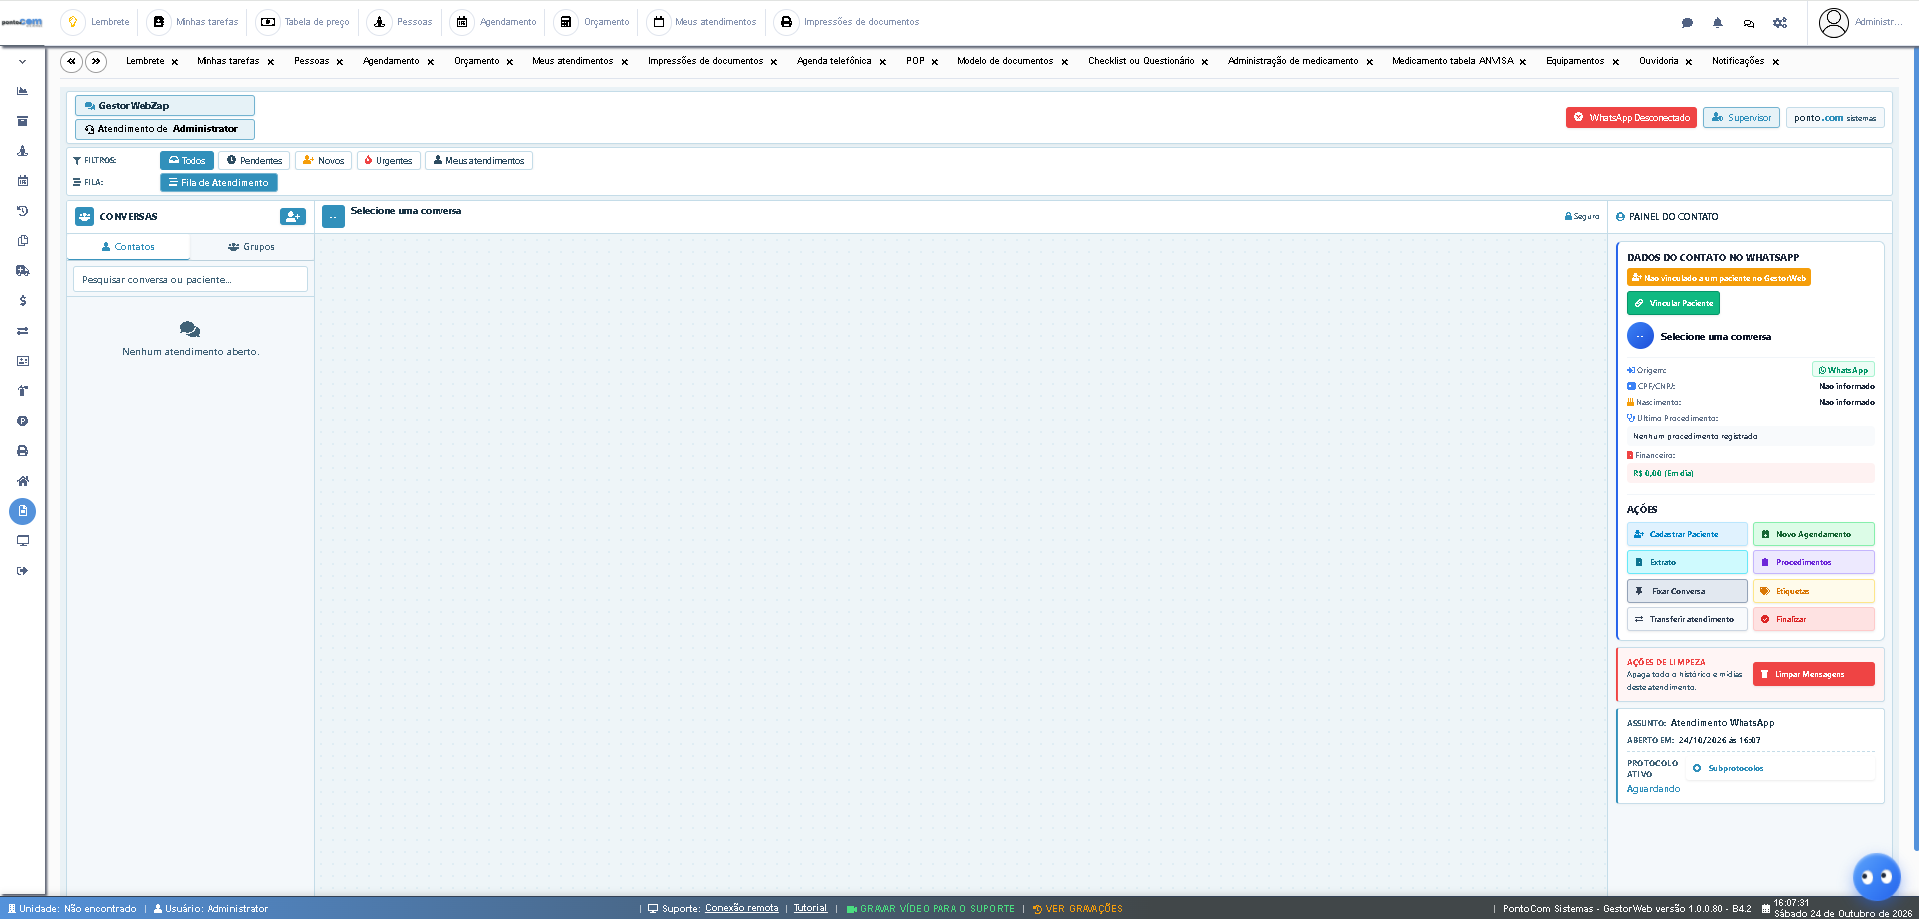Screen dimensions: 1919x919
Task: Click the monitor screen sidebar icon
Action: (x=22, y=541)
